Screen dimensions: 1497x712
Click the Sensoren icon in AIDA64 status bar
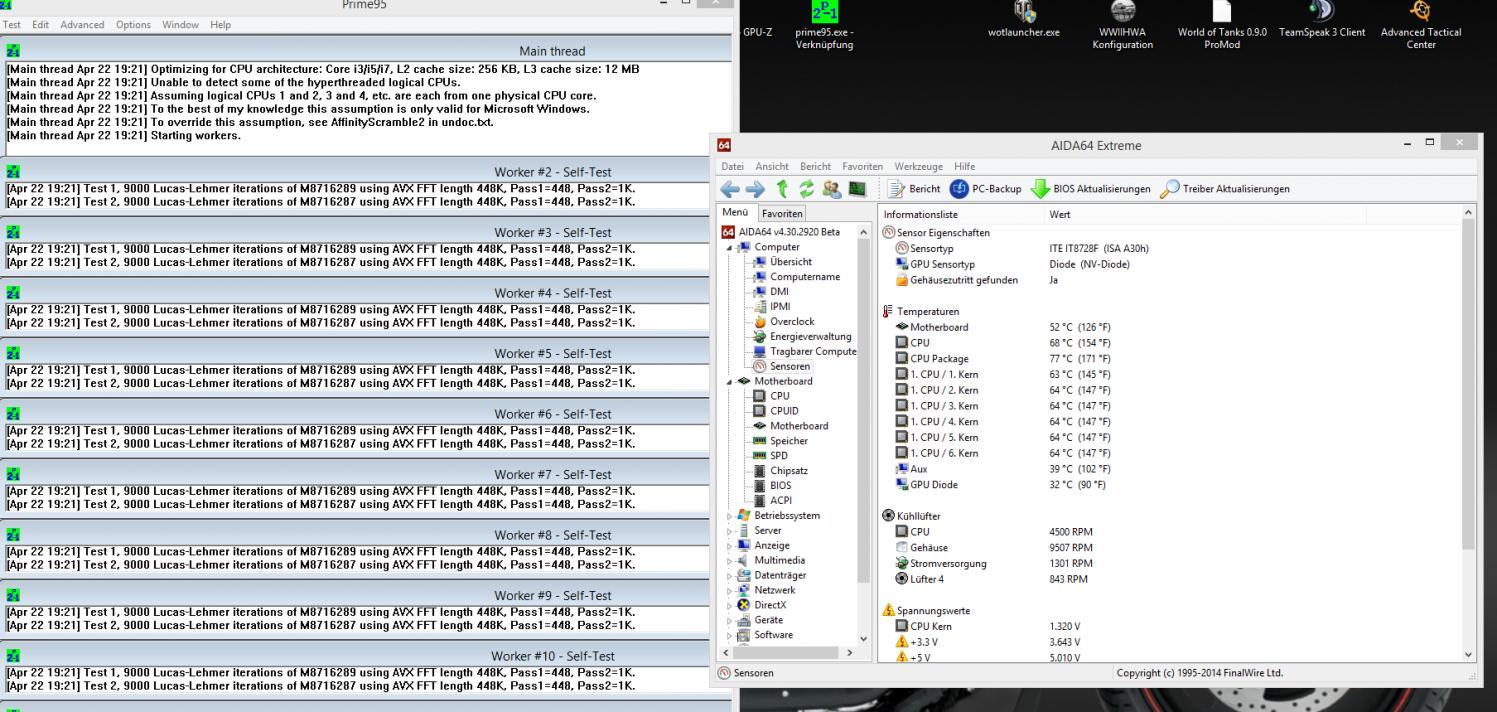tap(724, 673)
